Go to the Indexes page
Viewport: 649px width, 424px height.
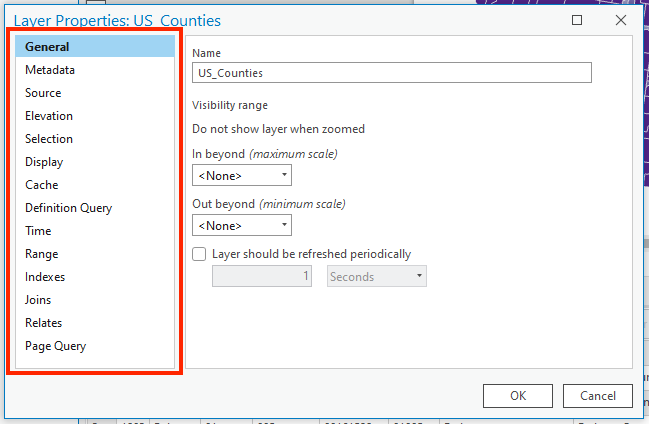pyautogui.click(x=95, y=277)
